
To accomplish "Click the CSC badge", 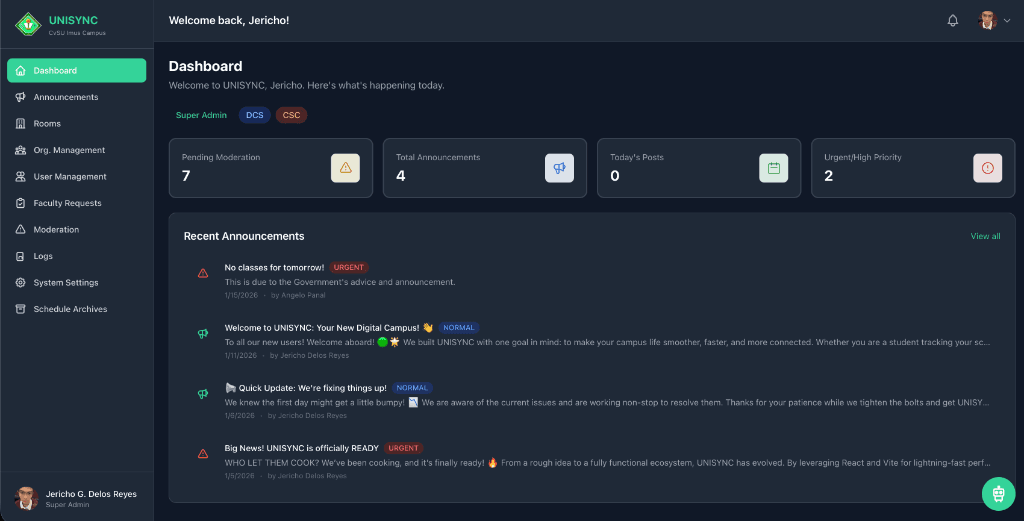I will (x=291, y=115).
